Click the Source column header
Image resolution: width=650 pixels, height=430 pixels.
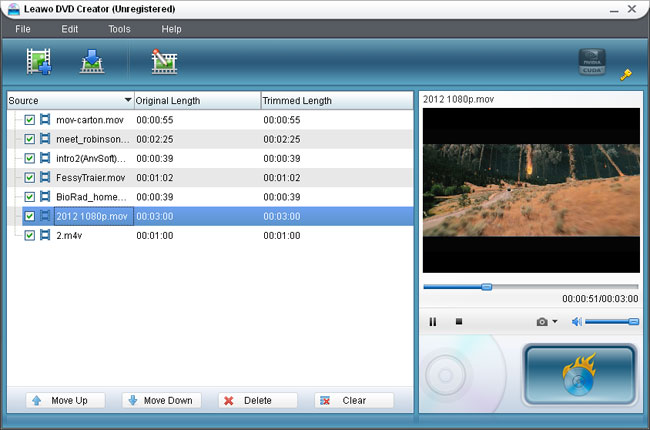pyautogui.click(x=70, y=100)
